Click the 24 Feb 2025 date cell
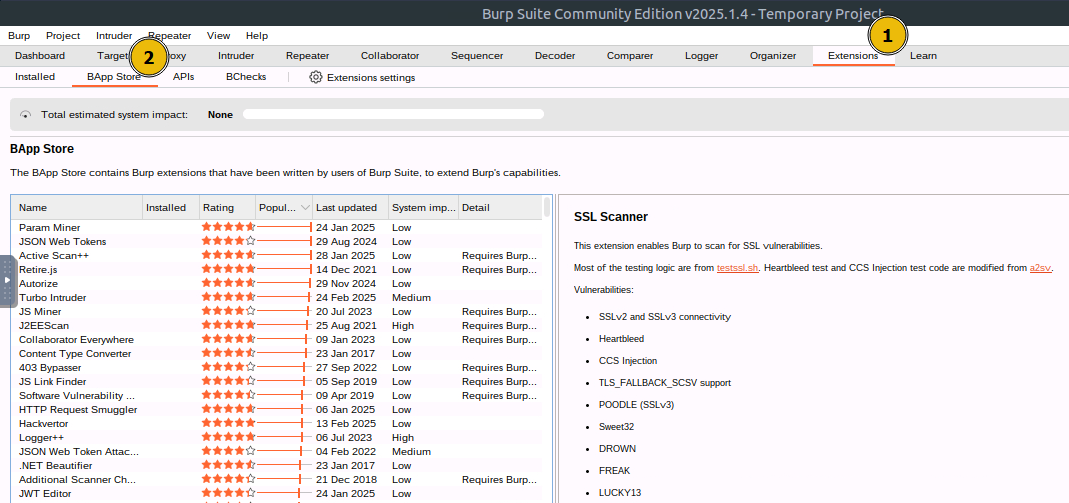Screen dimensions: 1069x503 (x=346, y=298)
